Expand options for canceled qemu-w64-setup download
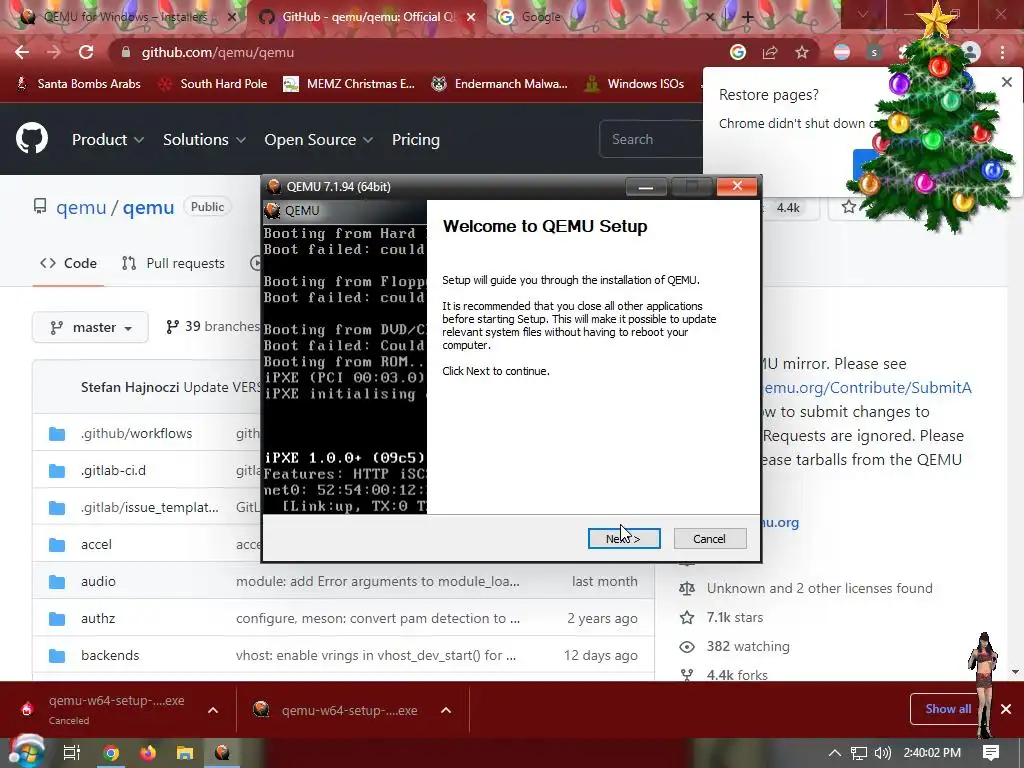1024x768 pixels. (x=213, y=710)
